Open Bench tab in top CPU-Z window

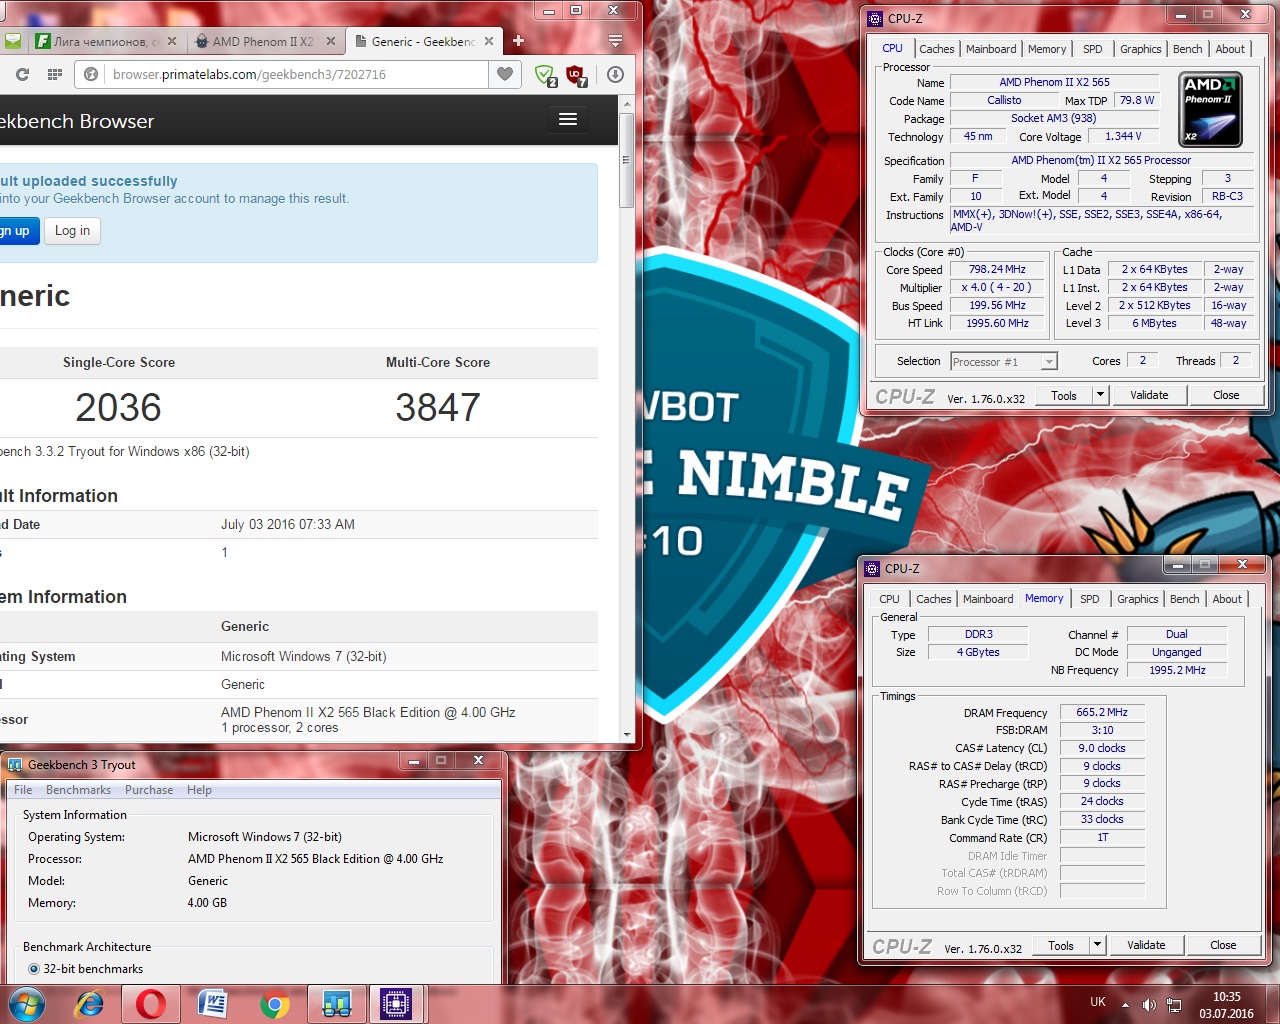click(x=1188, y=49)
